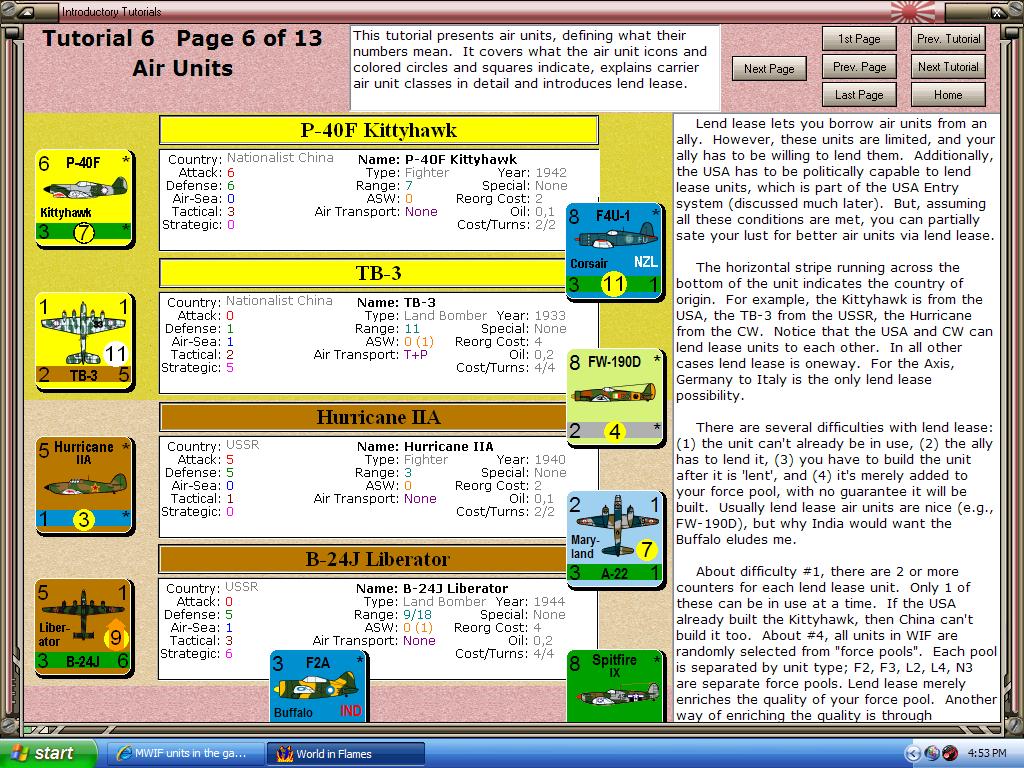Click the lend lease explanation text panel
The image size is (1024, 768).
(x=836, y=418)
